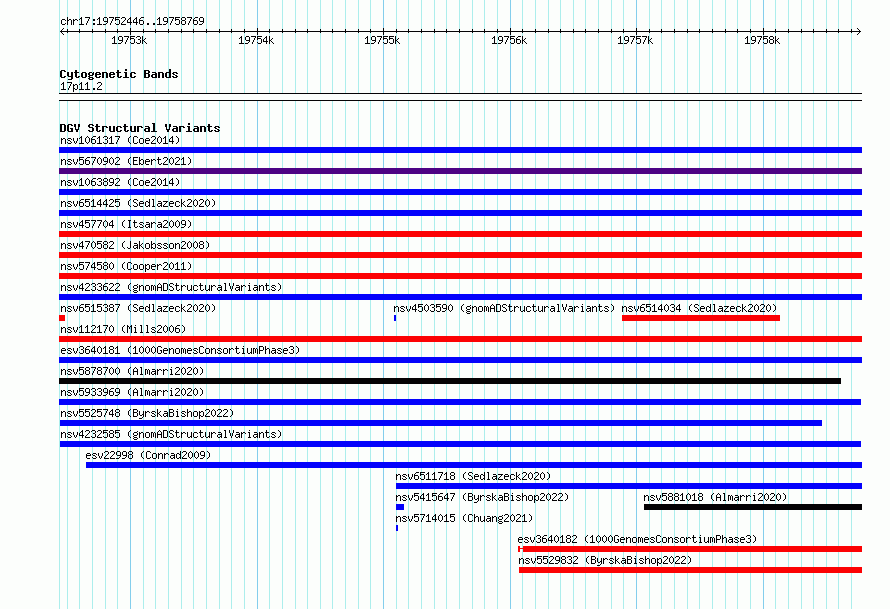Image resolution: width=890 pixels, height=609 pixels.
Task: Open the nsv5933969 (Almarri2020) label
Action: [132, 392]
